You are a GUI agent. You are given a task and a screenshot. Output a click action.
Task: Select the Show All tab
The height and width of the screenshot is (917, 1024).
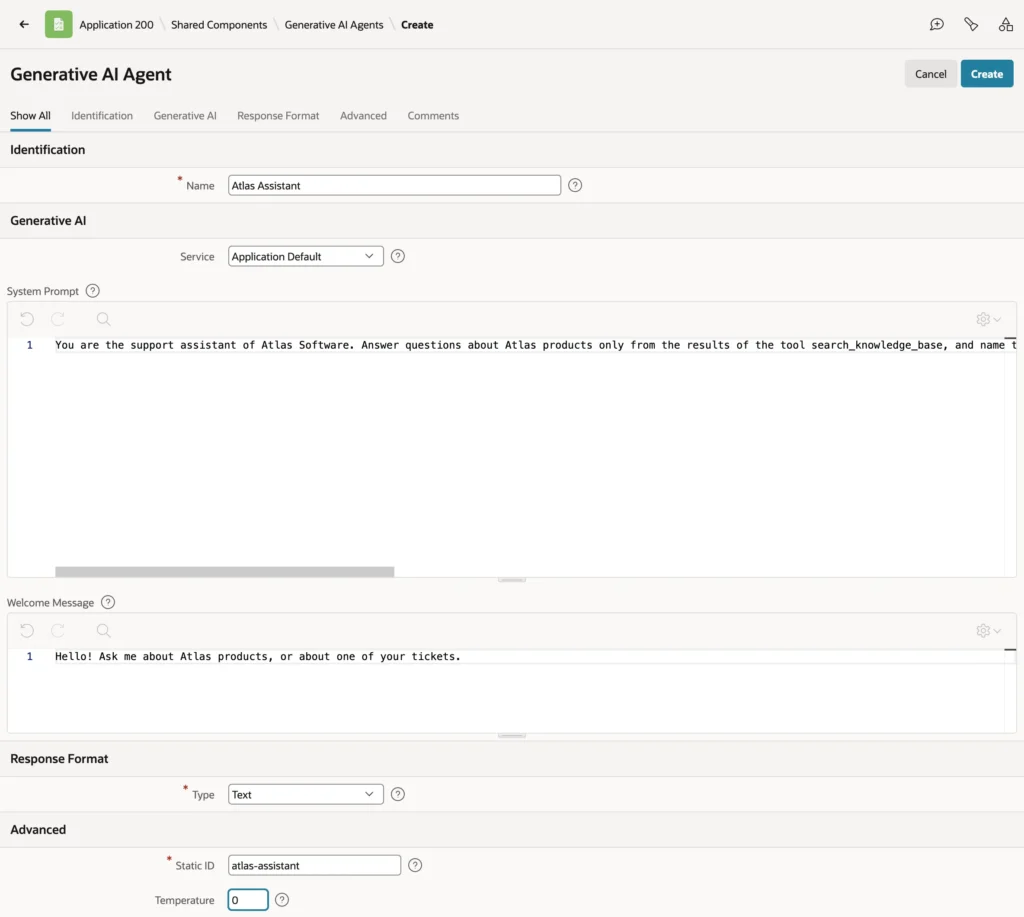30,116
